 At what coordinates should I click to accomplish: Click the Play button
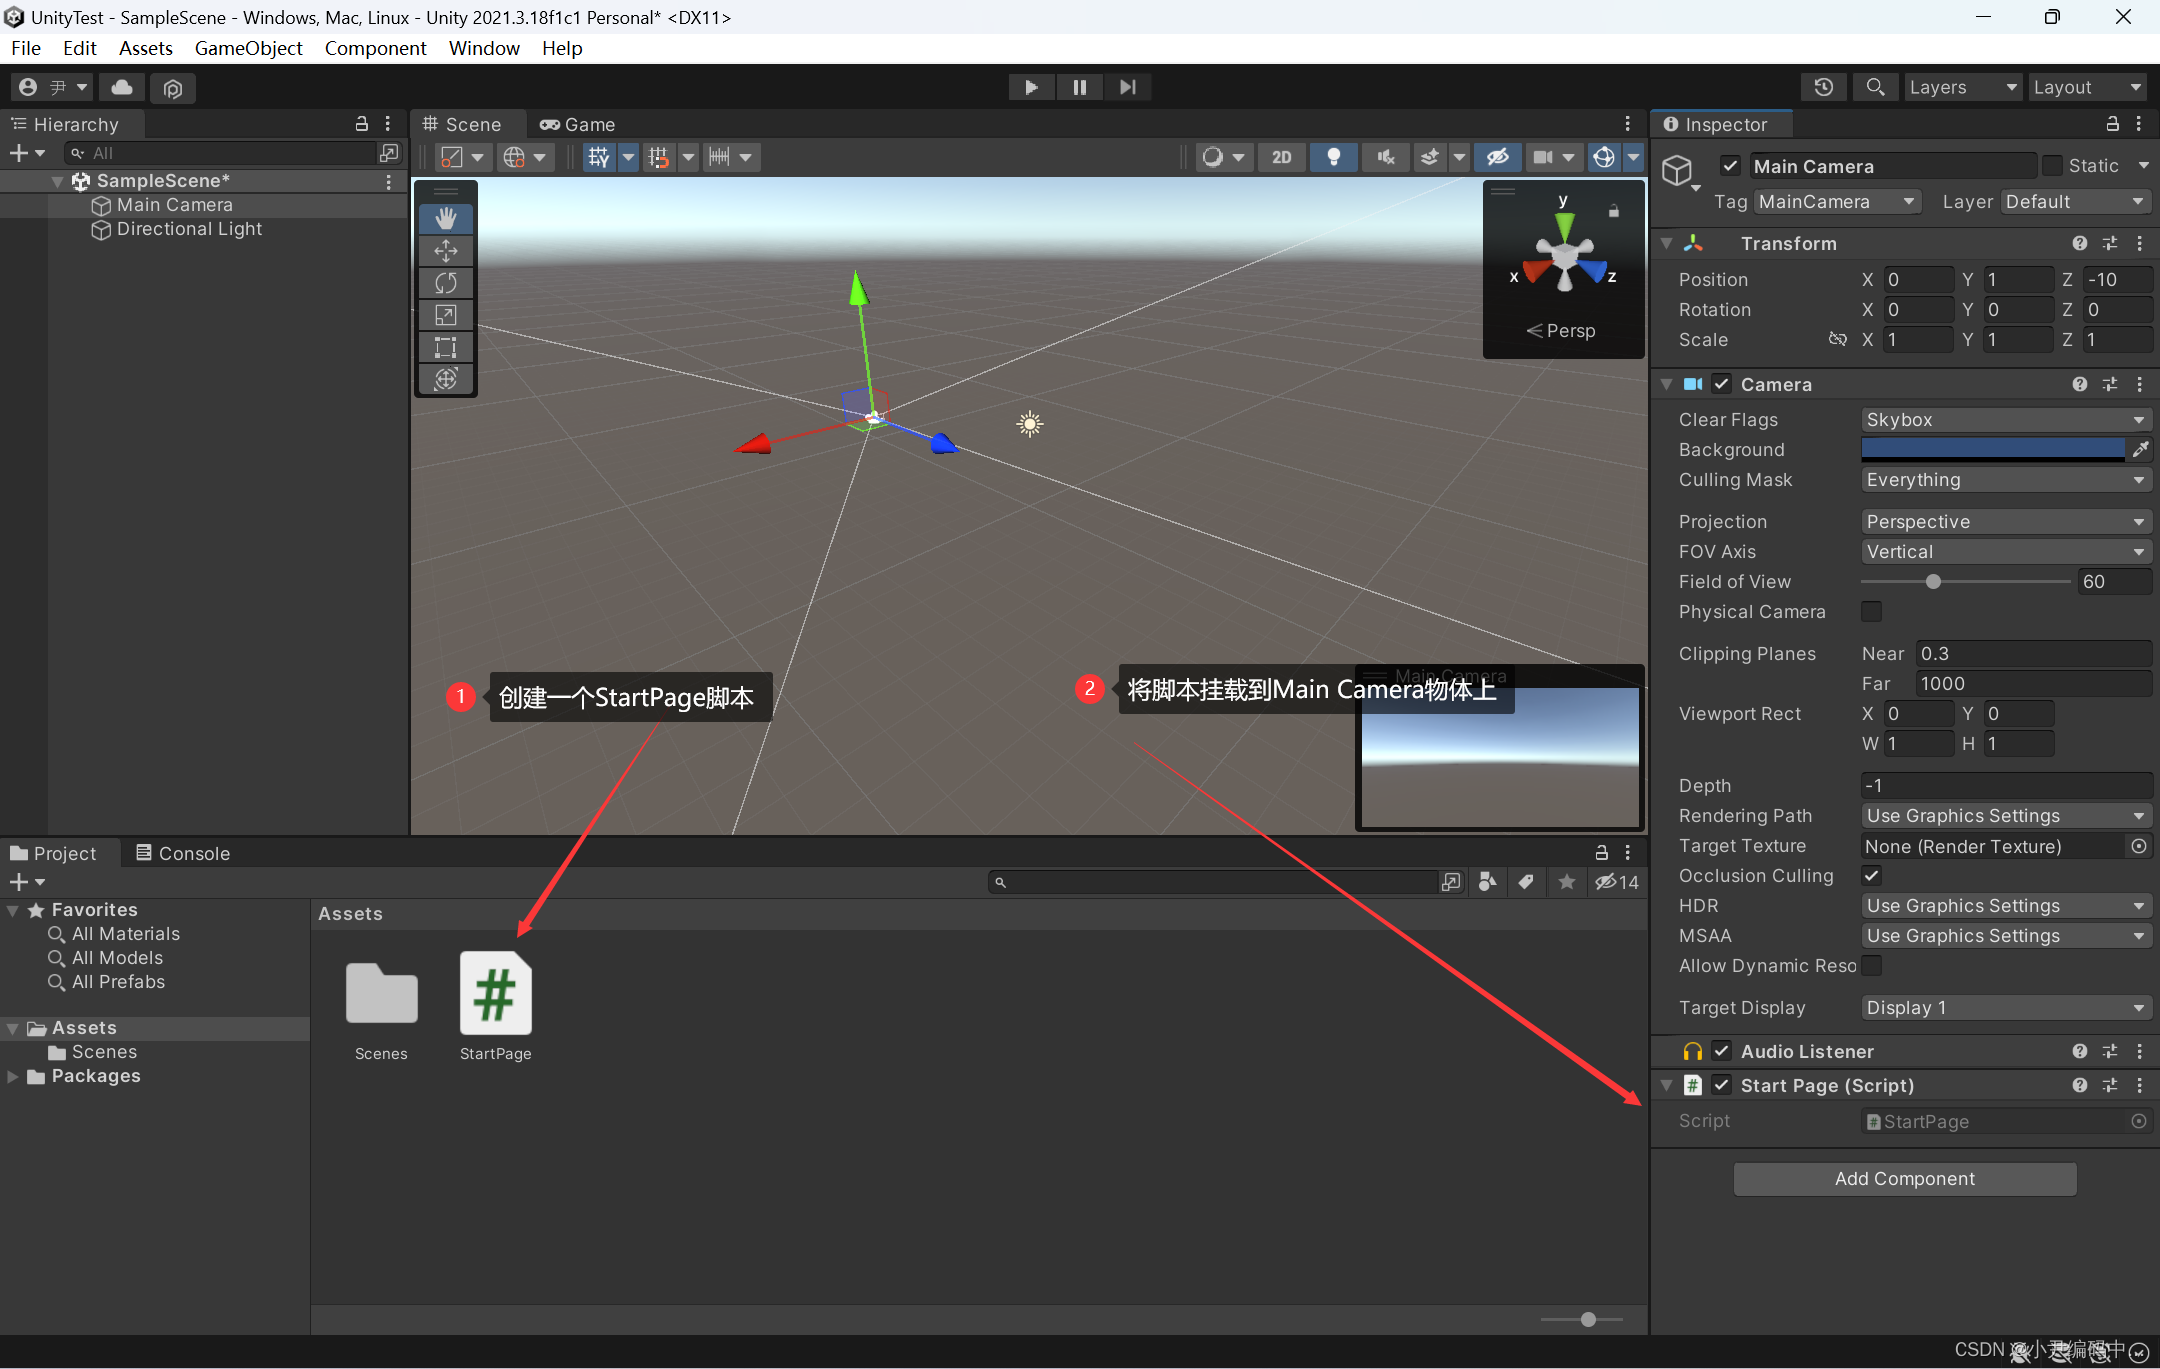[1031, 87]
